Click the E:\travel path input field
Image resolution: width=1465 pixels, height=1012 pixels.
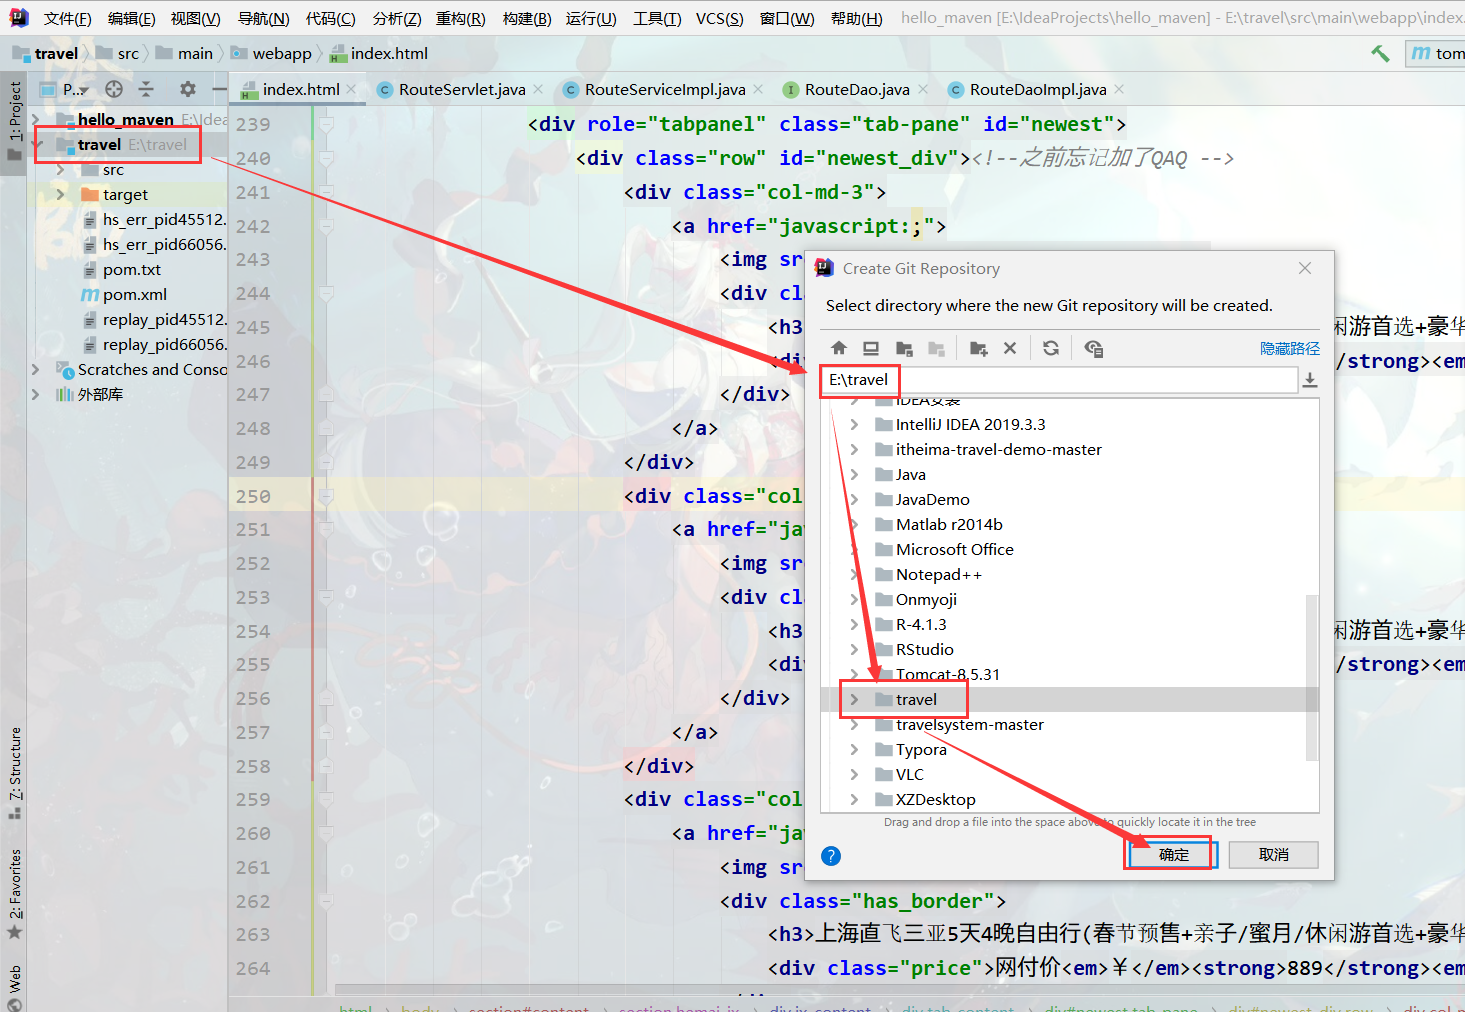point(1059,380)
